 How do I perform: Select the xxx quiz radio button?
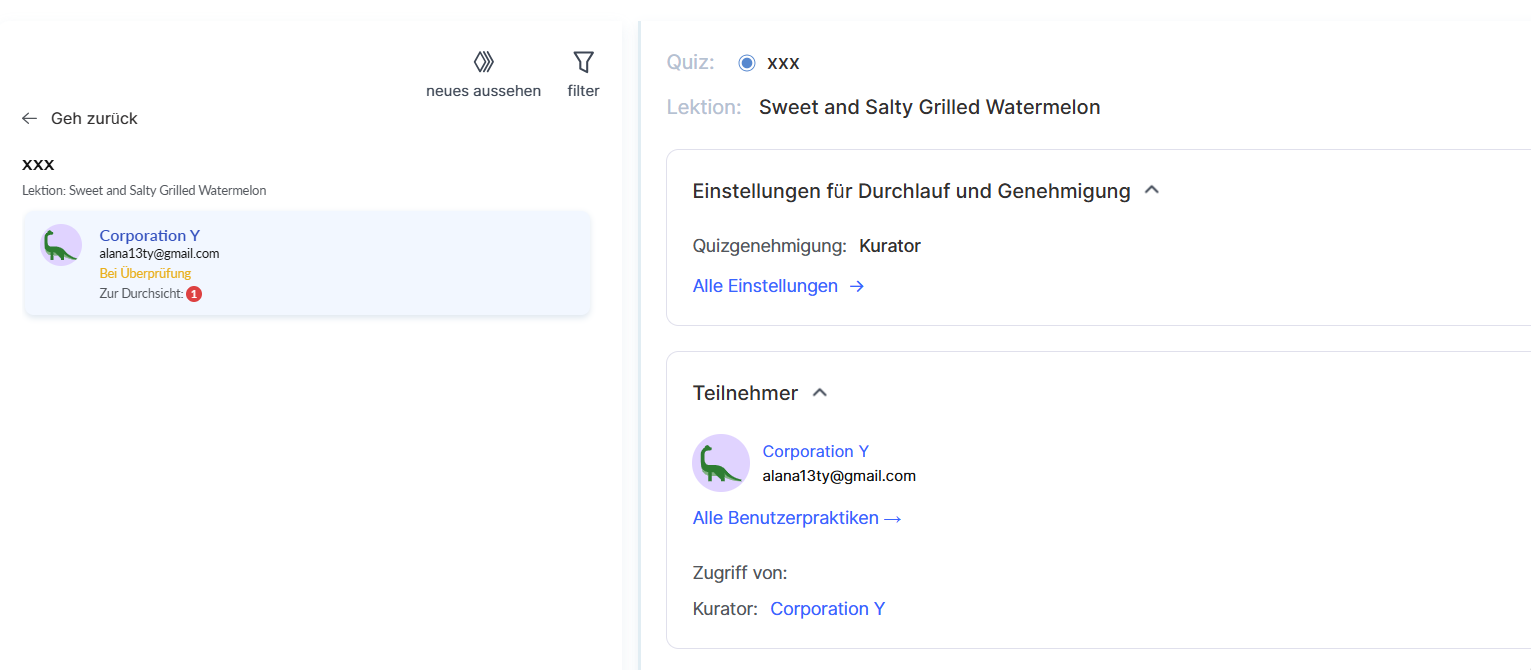point(747,63)
